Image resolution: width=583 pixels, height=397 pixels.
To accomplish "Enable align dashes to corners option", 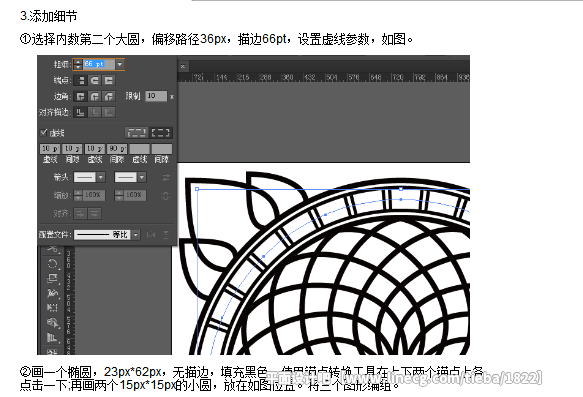I will [x=161, y=133].
